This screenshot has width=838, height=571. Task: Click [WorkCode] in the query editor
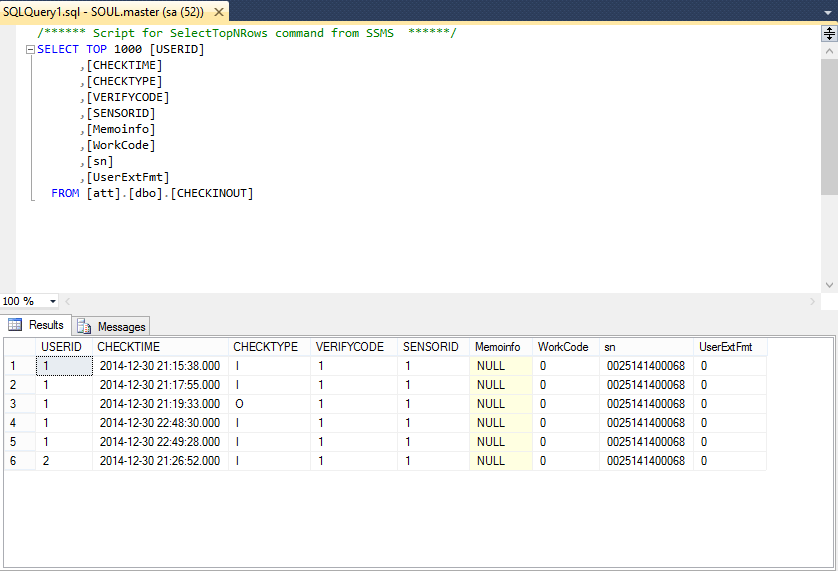[x=121, y=145]
